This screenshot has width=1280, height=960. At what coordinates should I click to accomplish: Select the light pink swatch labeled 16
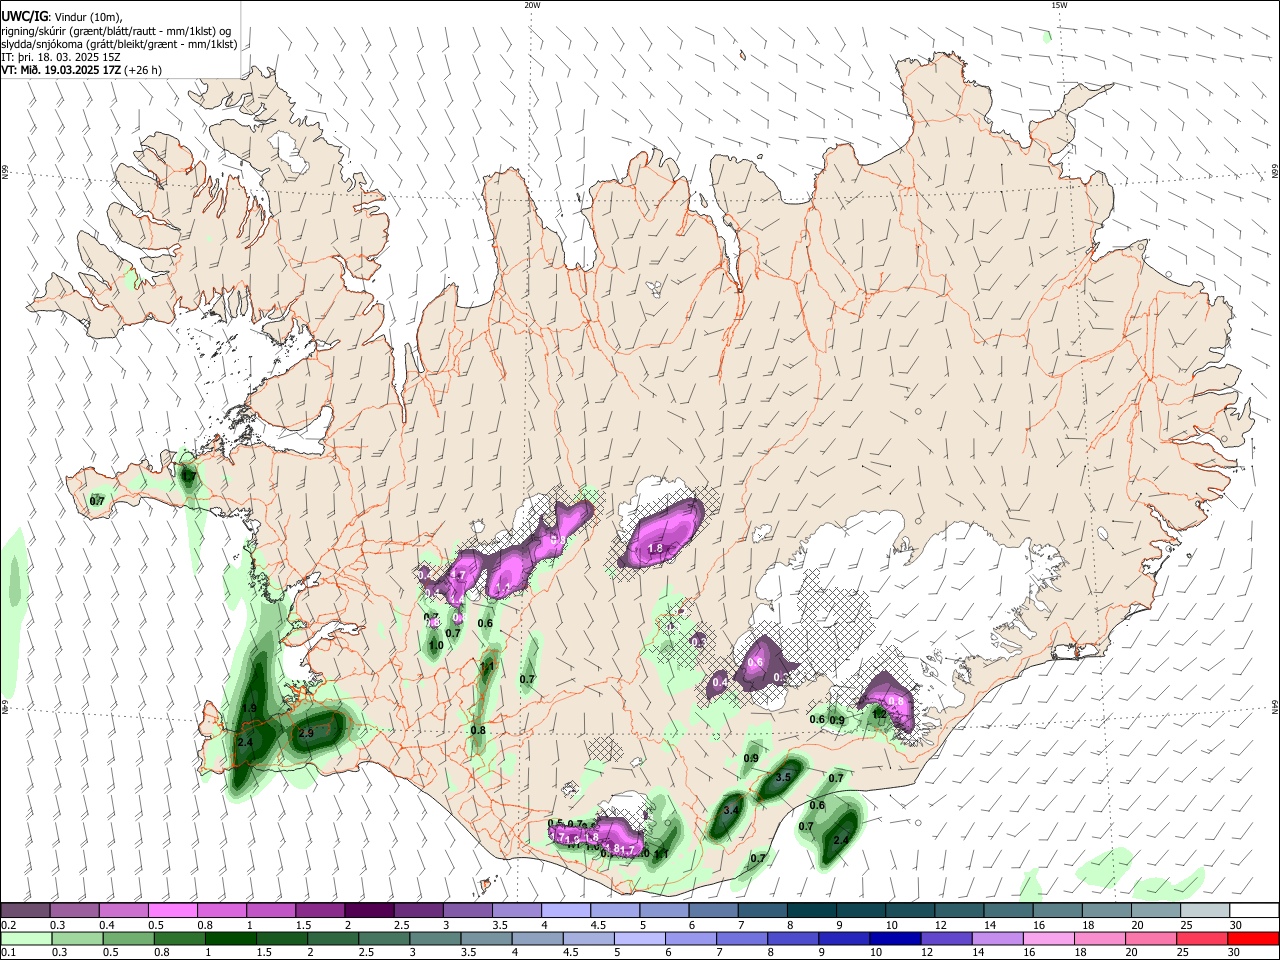click(x=1049, y=938)
